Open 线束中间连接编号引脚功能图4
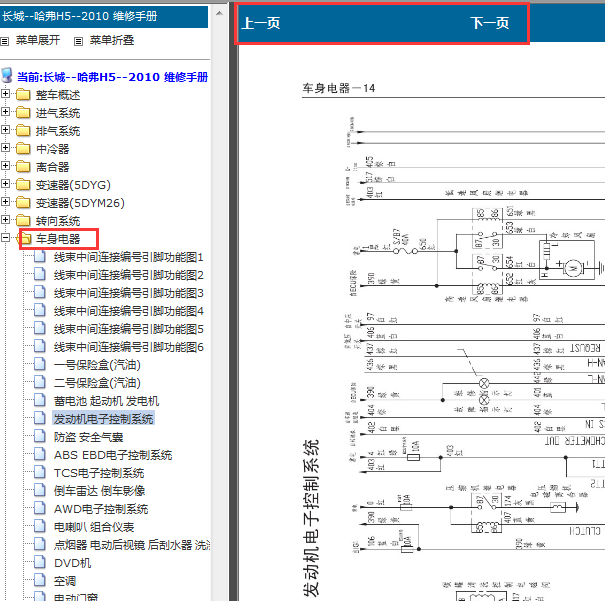This screenshot has width=605, height=601. tap(128, 311)
